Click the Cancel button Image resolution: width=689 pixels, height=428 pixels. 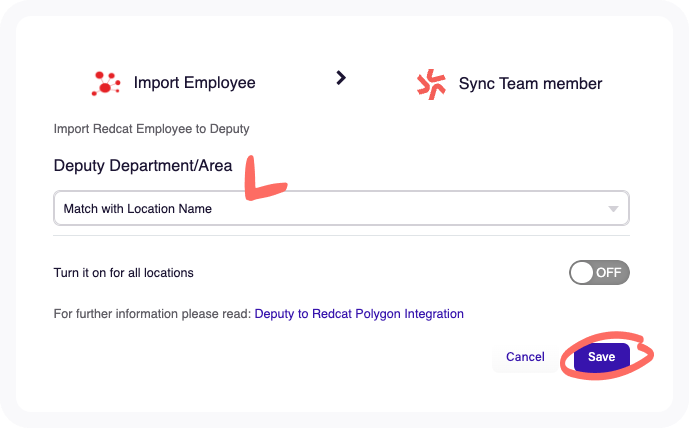pyautogui.click(x=525, y=356)
